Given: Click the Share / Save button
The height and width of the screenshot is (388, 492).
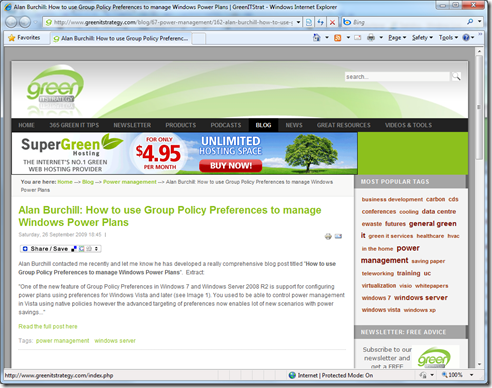Looking at the screenshot, I should coord(61,249).
